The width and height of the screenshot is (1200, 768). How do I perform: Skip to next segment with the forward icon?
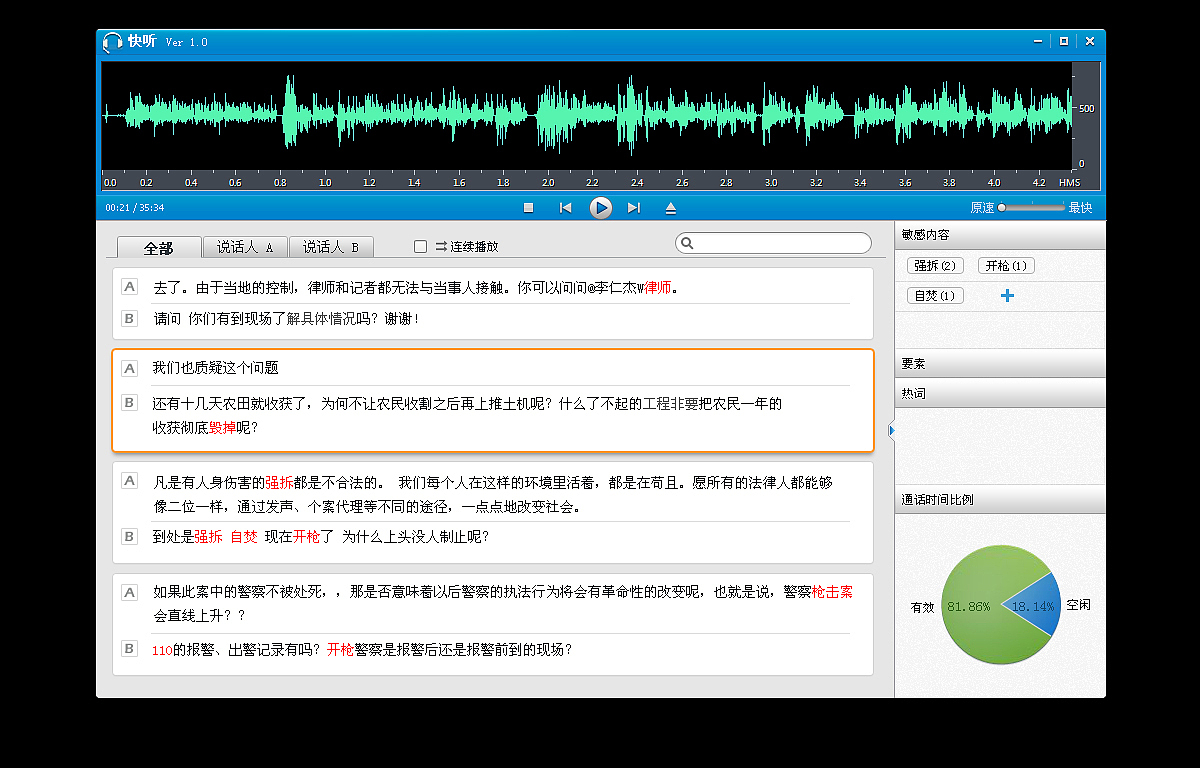click(x=633, y=207)
